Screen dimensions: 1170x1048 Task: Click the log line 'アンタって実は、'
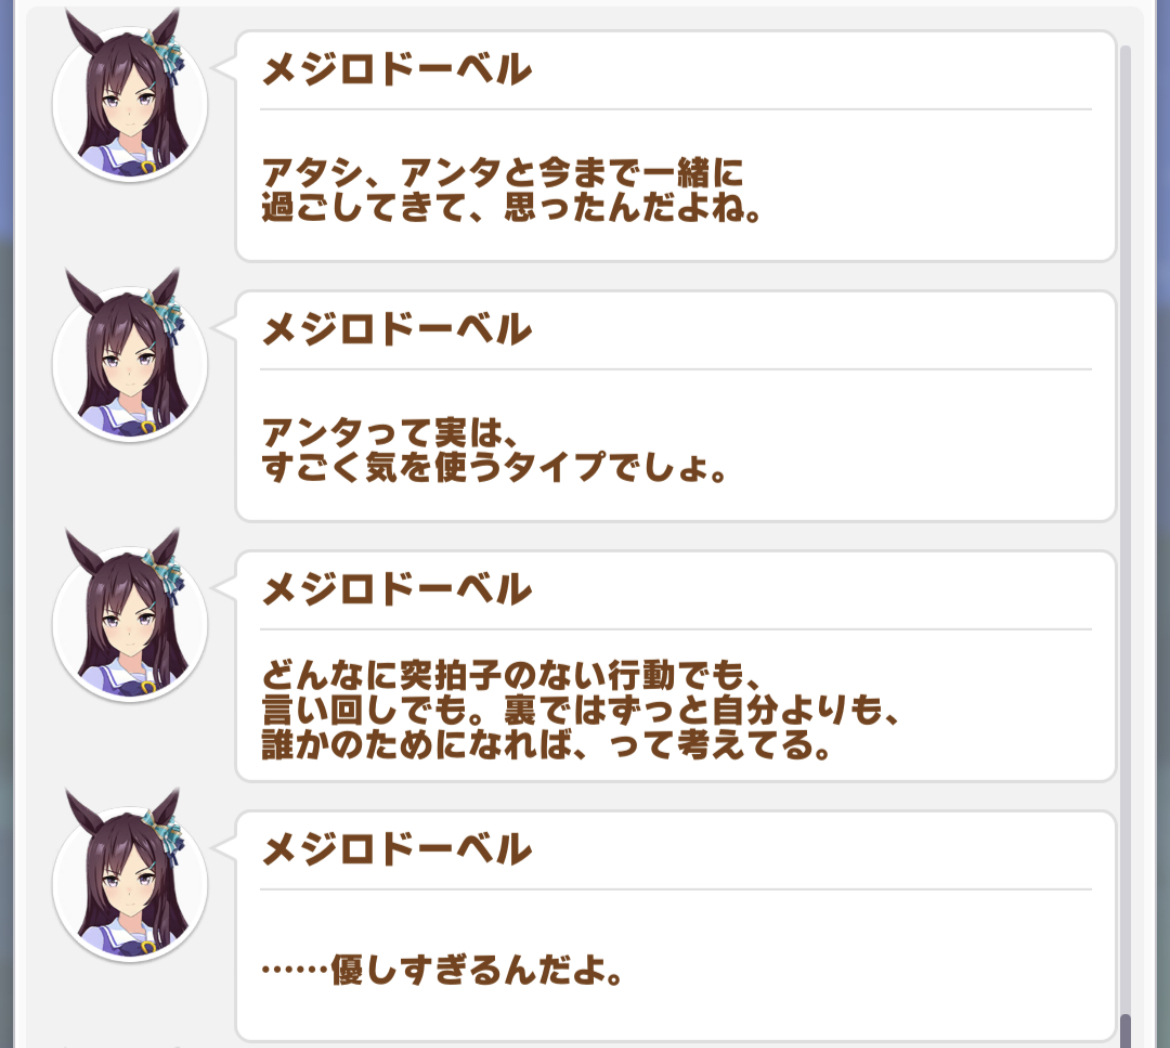pyautogui.click(x=390, y=433)
